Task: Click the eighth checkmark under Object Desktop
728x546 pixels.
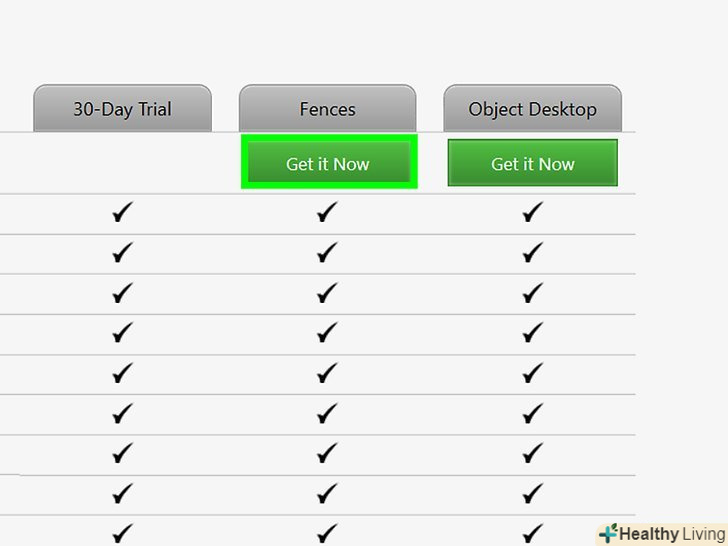Action: [532, 493]
